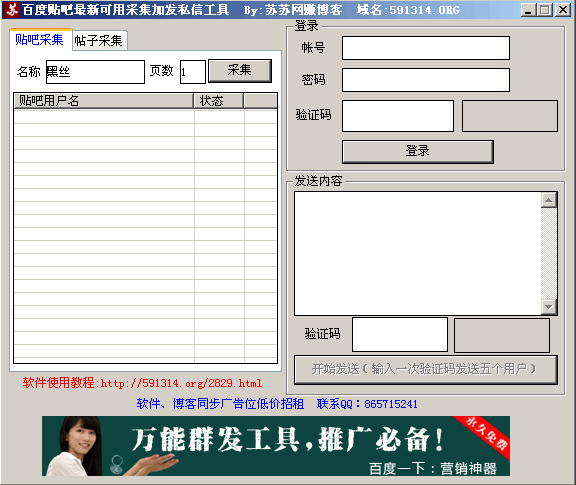Click the send-section 验证码 input field
The image size is (576, 485).
point(400,334)
